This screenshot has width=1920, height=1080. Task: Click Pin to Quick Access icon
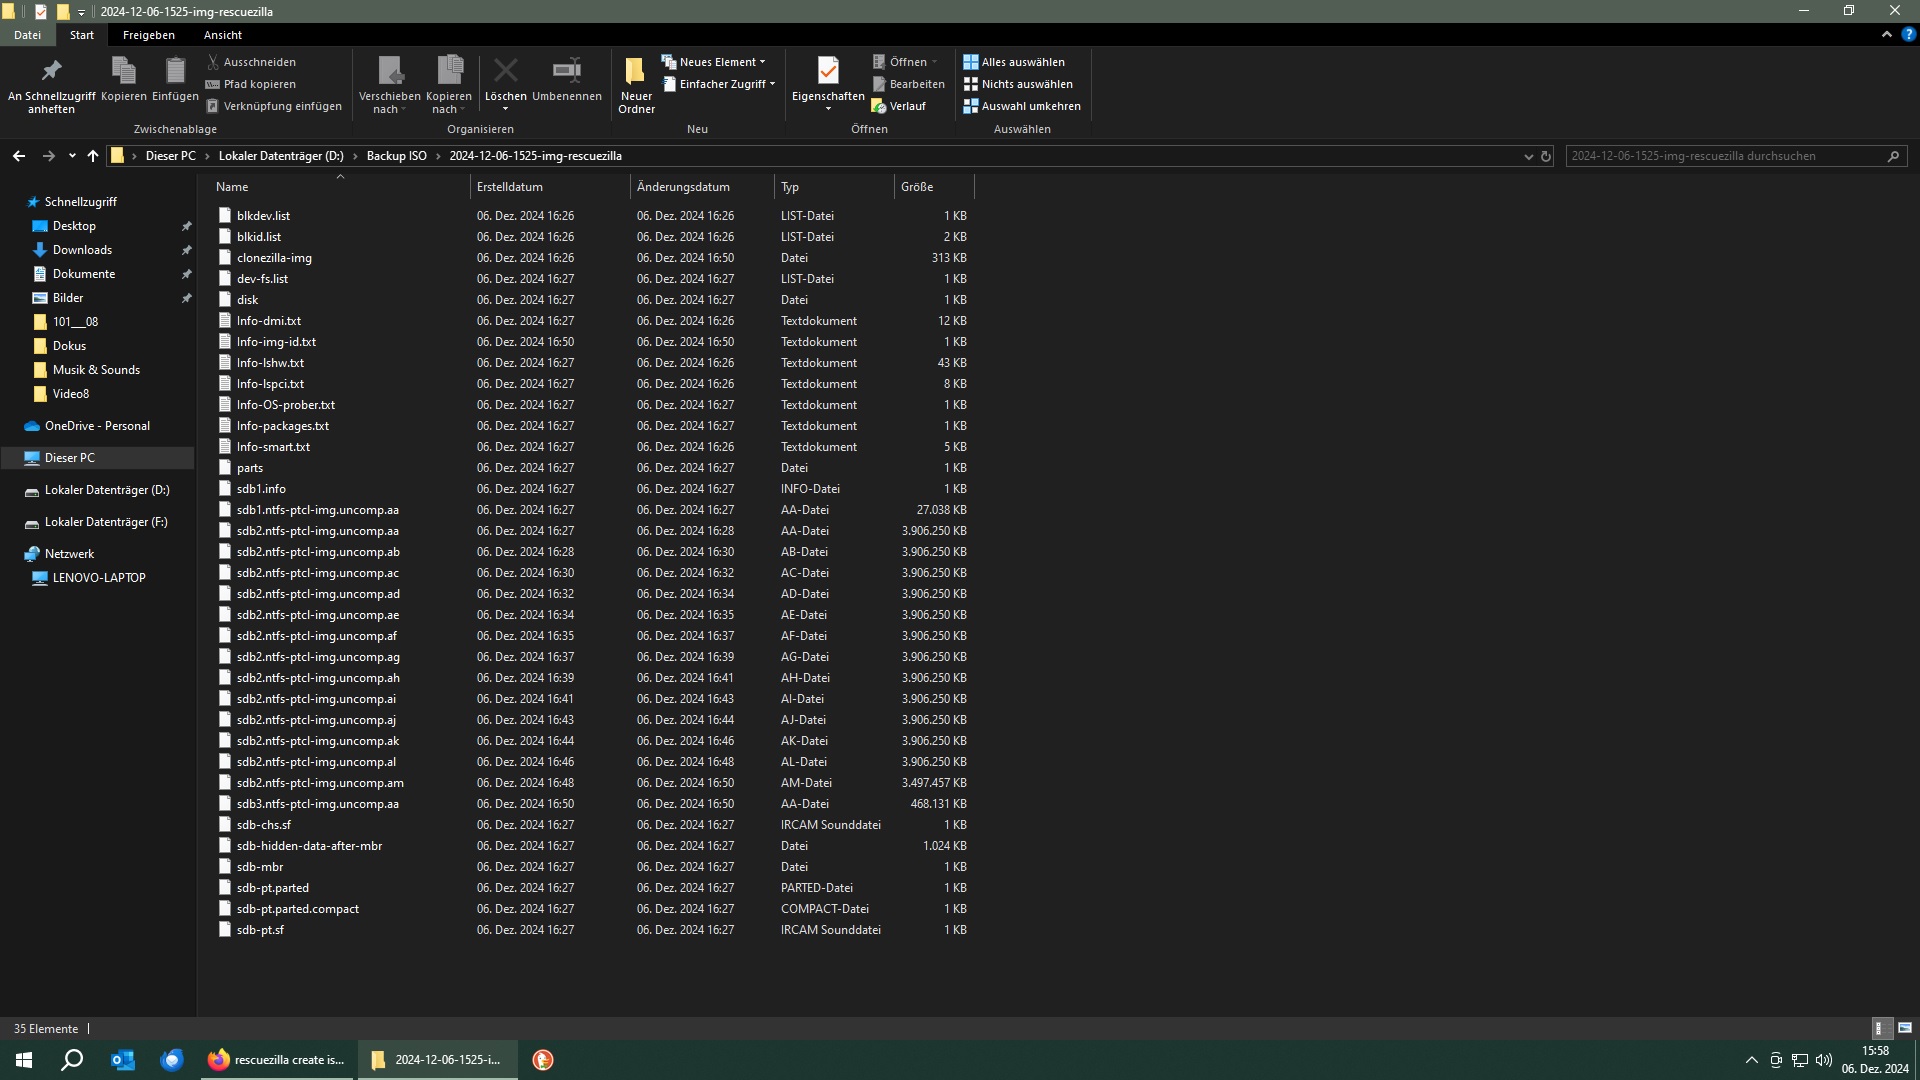pyautogui.click(x=51, y=71)
